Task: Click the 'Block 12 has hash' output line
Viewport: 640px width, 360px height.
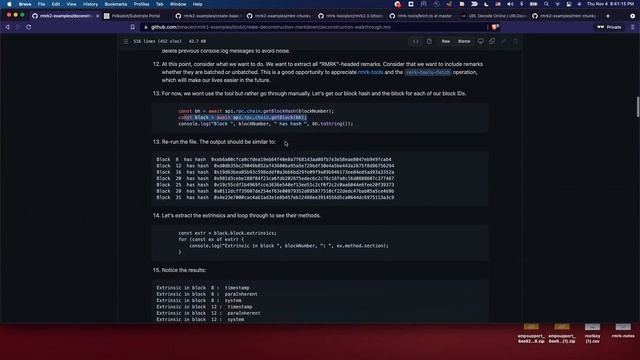Action: point(275,166)
